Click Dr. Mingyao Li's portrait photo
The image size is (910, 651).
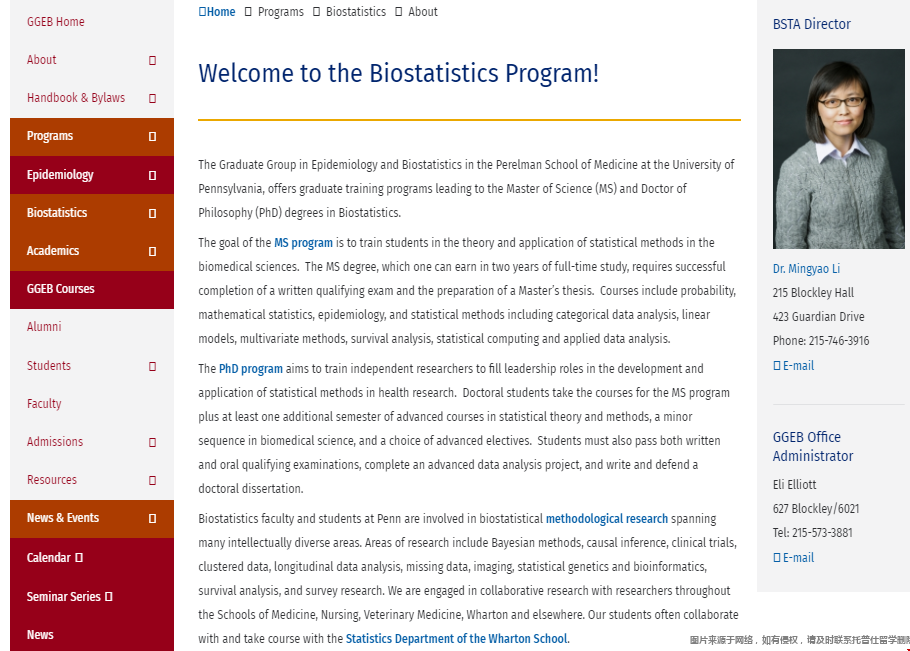point(838,149)
